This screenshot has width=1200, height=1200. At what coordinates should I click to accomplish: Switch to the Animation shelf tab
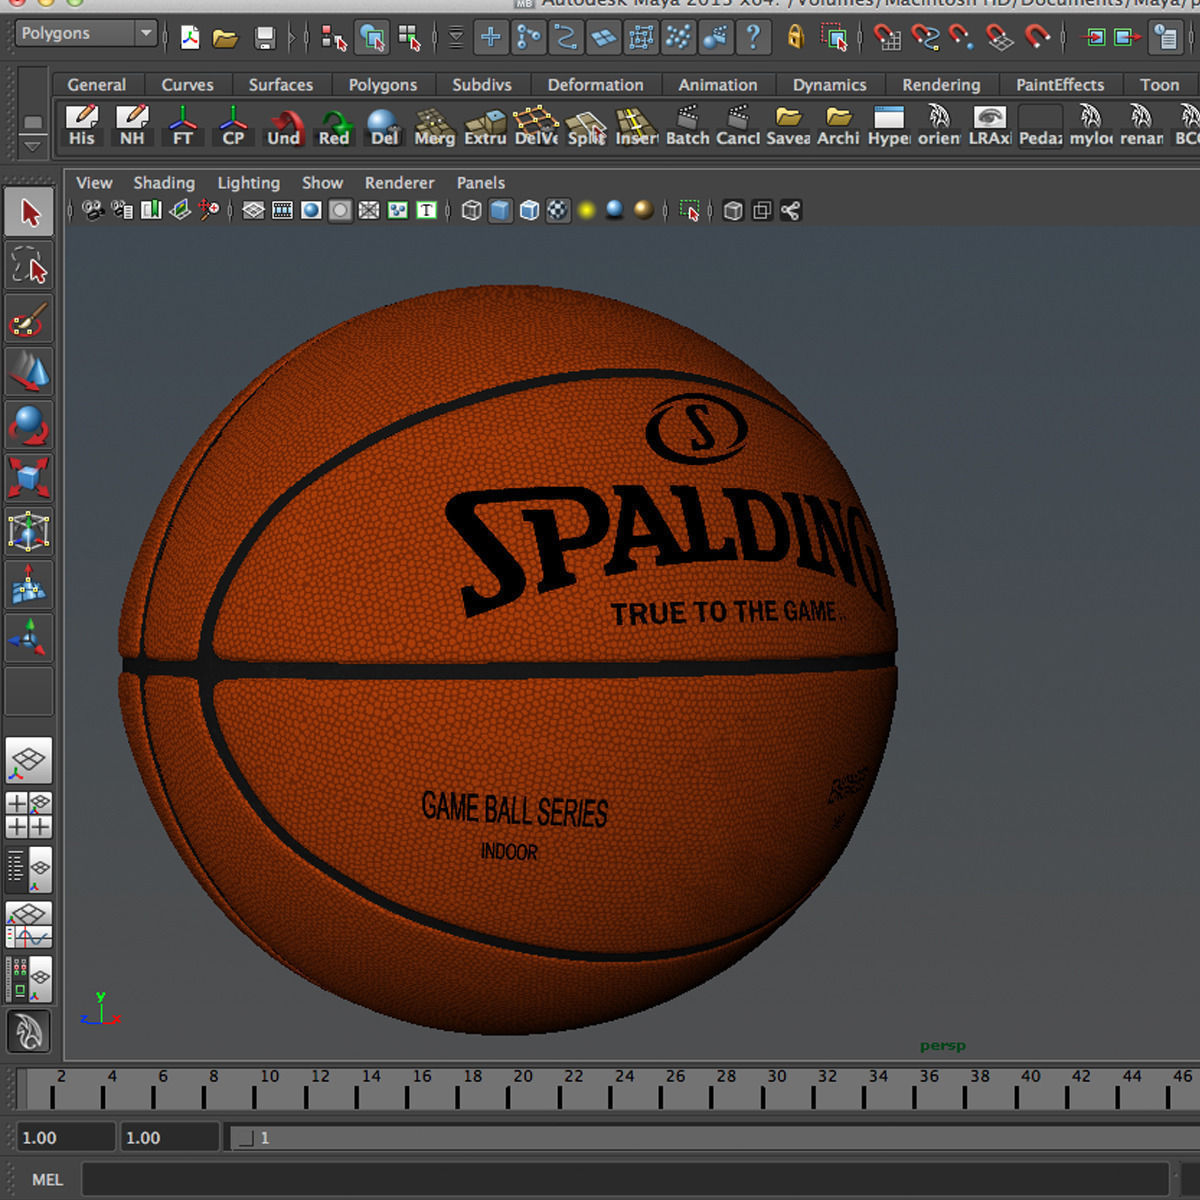pyautogui.click(x=717, y=85)
